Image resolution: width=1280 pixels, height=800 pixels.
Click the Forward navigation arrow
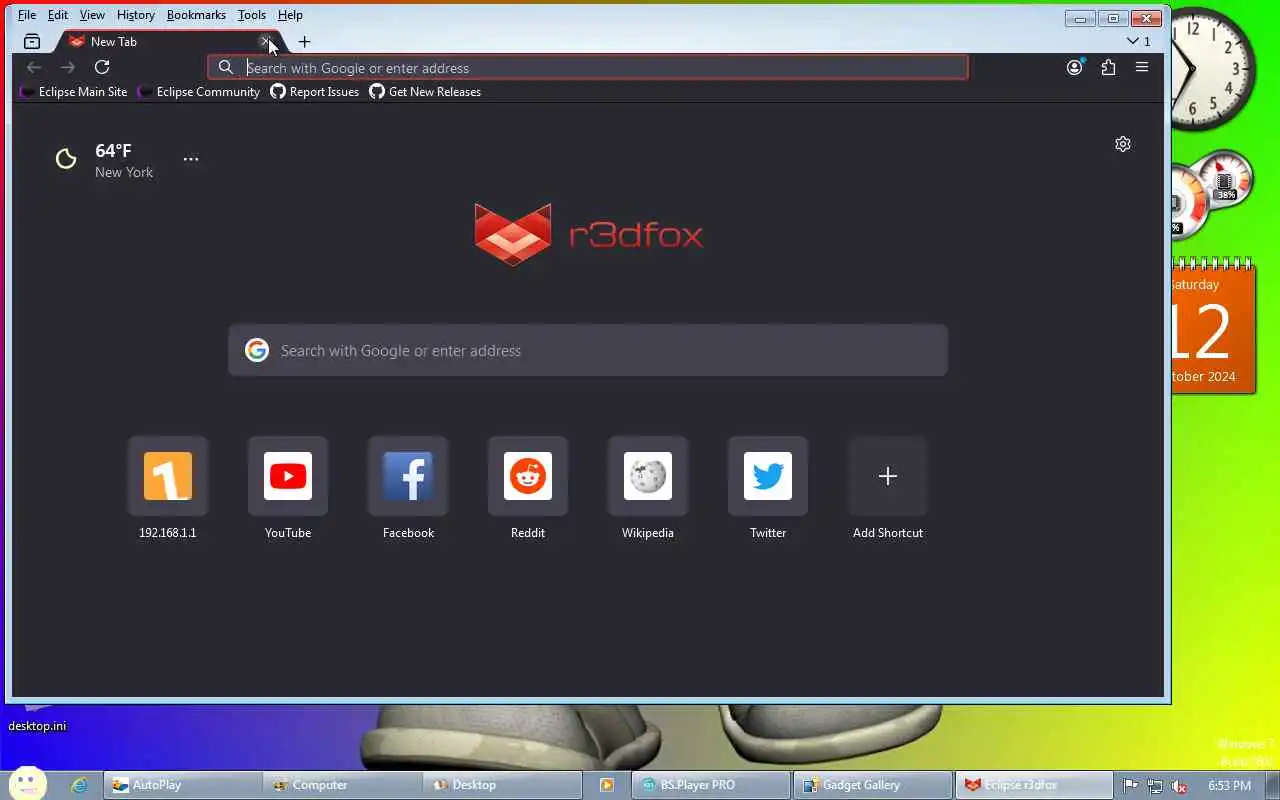click(68, 67)
